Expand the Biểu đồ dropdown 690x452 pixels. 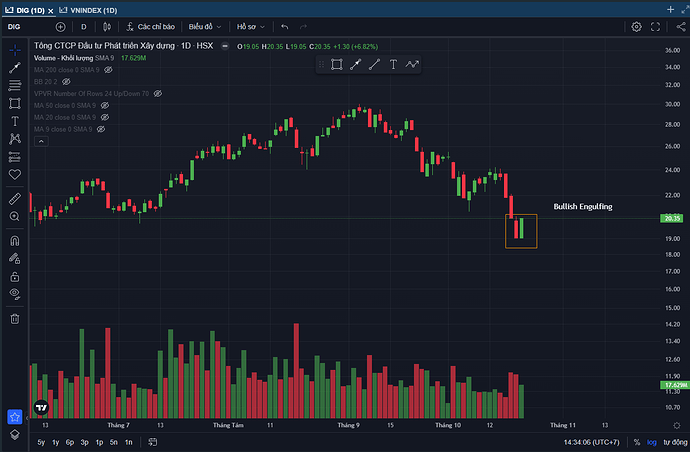point(204,27)
